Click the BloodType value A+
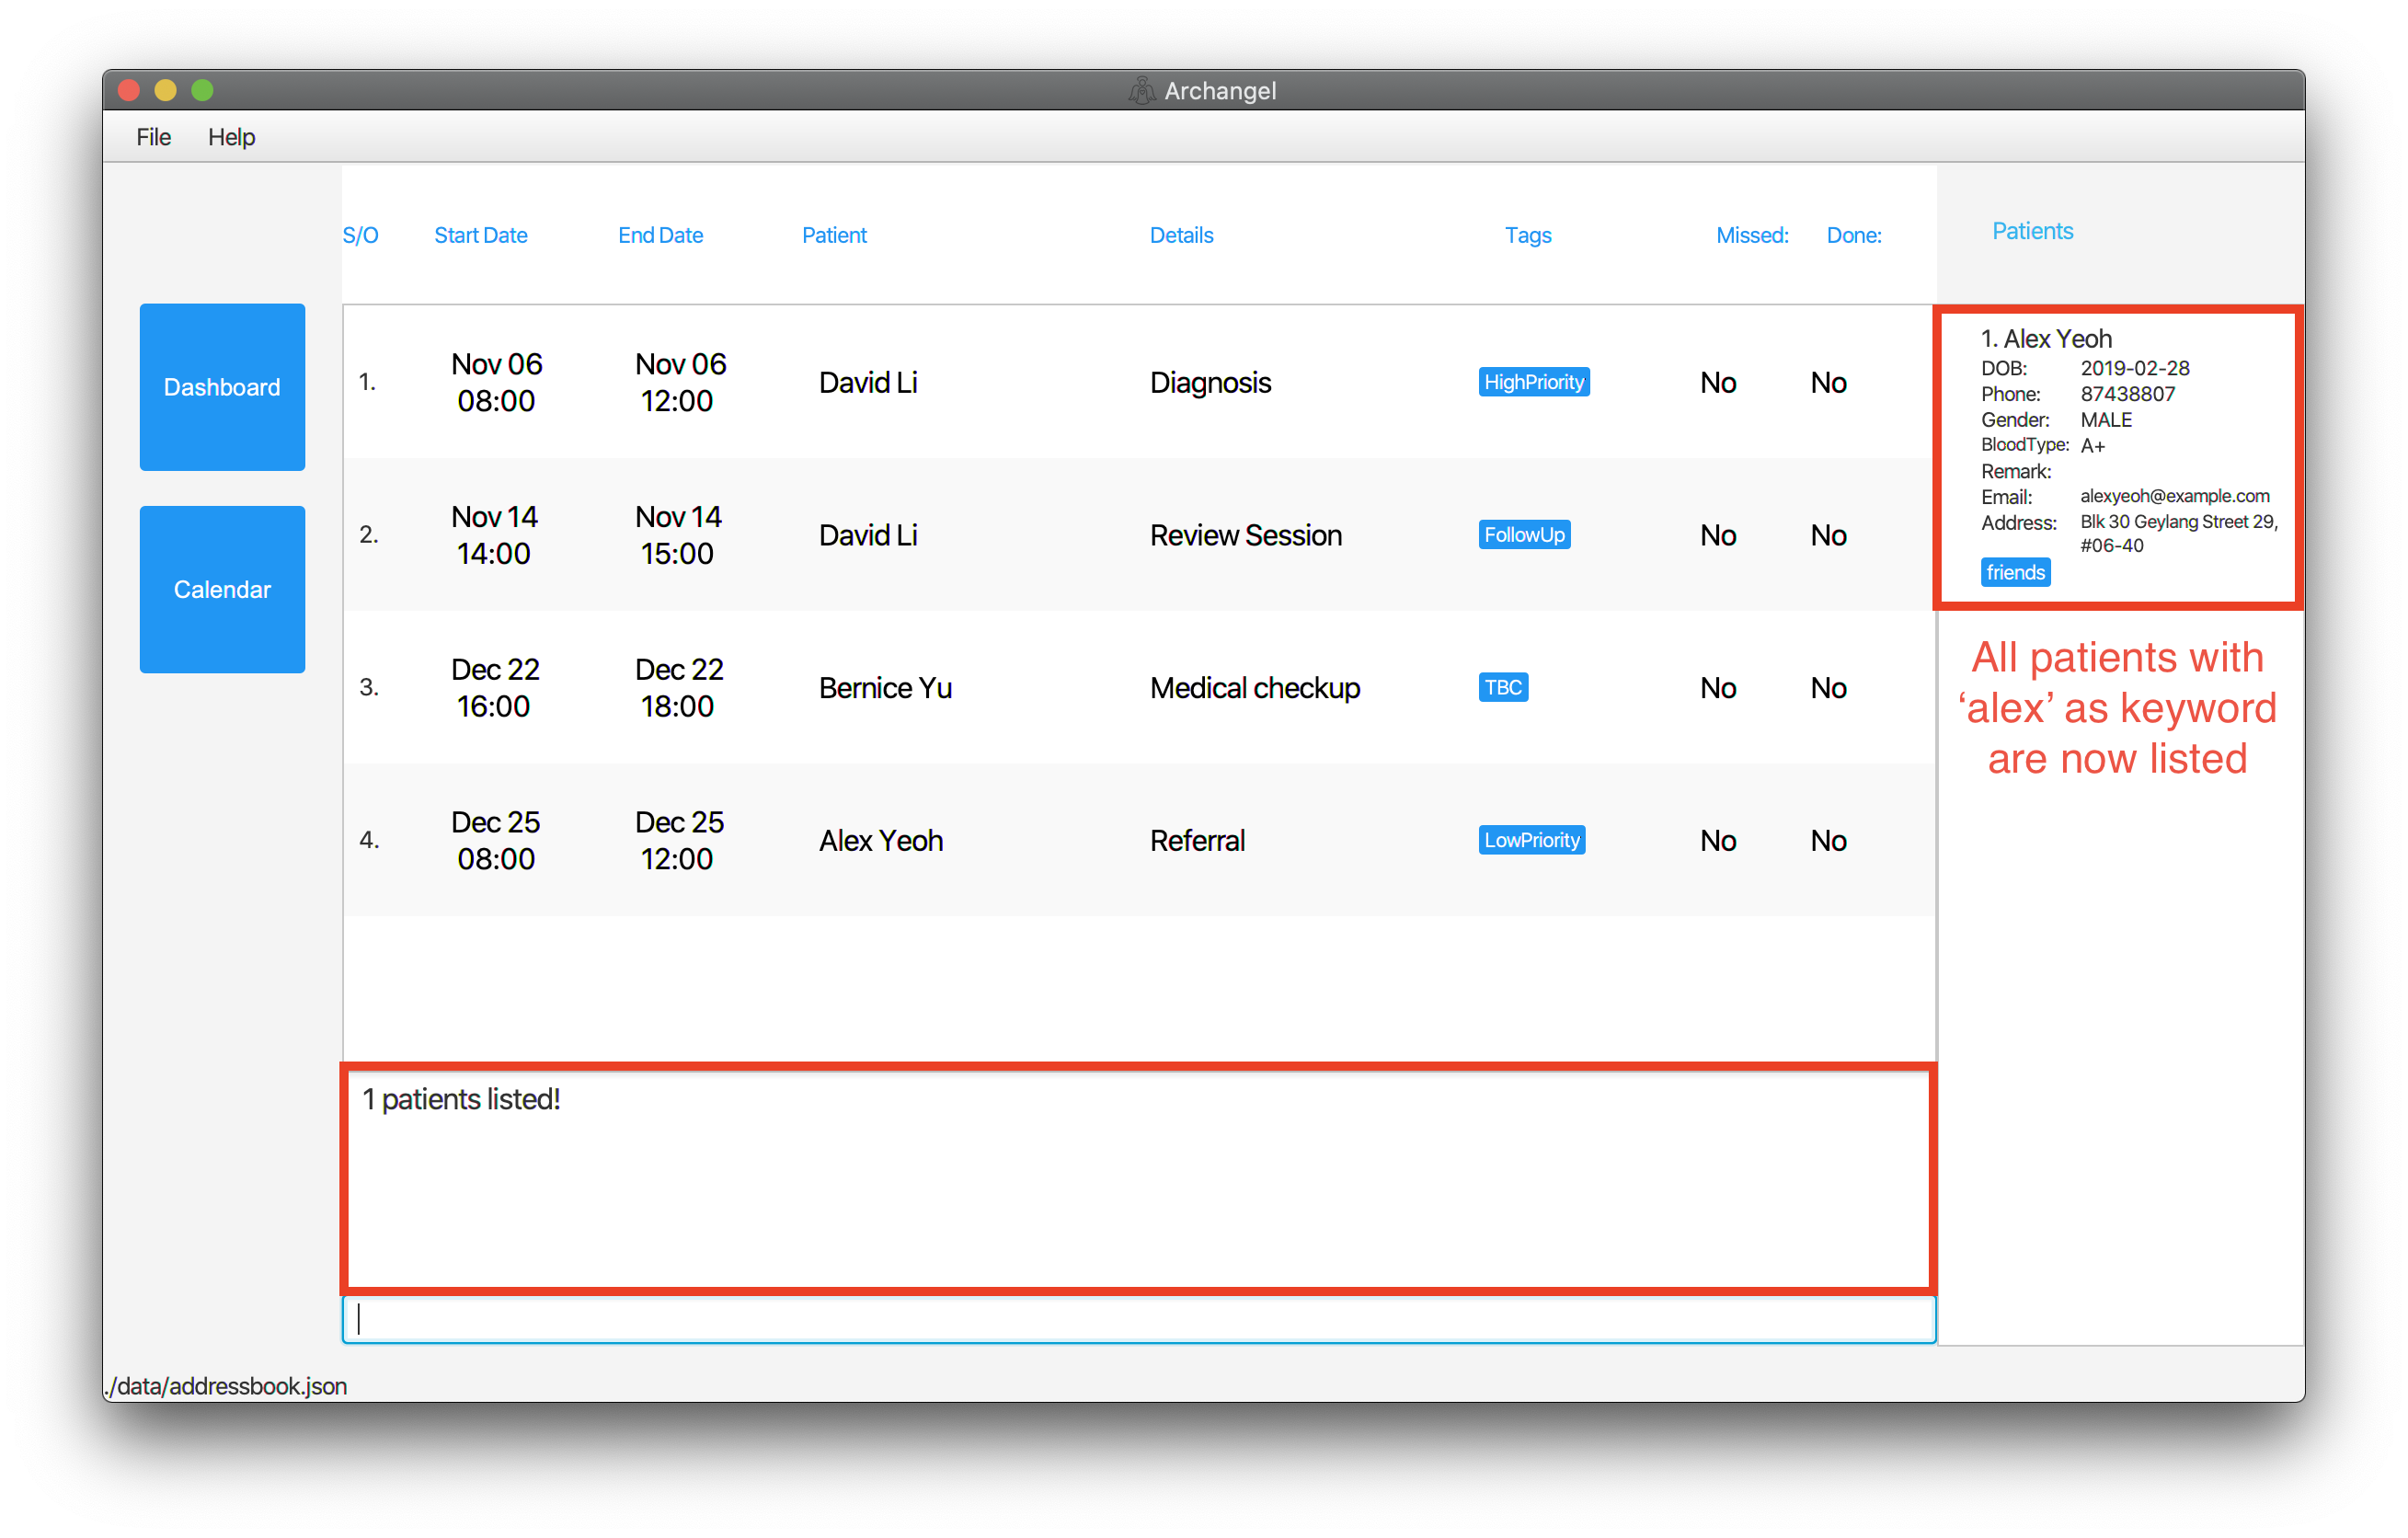2408x1538 pixels. [x=2092, y=446]
